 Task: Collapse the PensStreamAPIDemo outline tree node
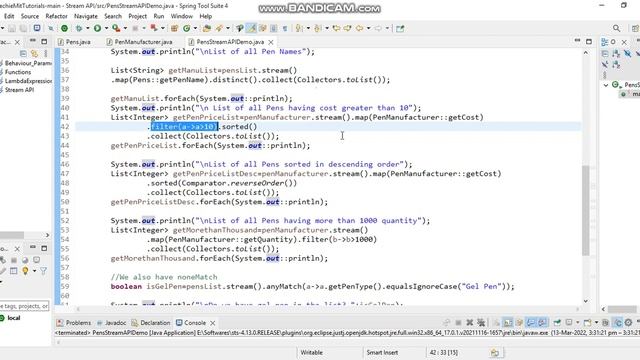606,85
